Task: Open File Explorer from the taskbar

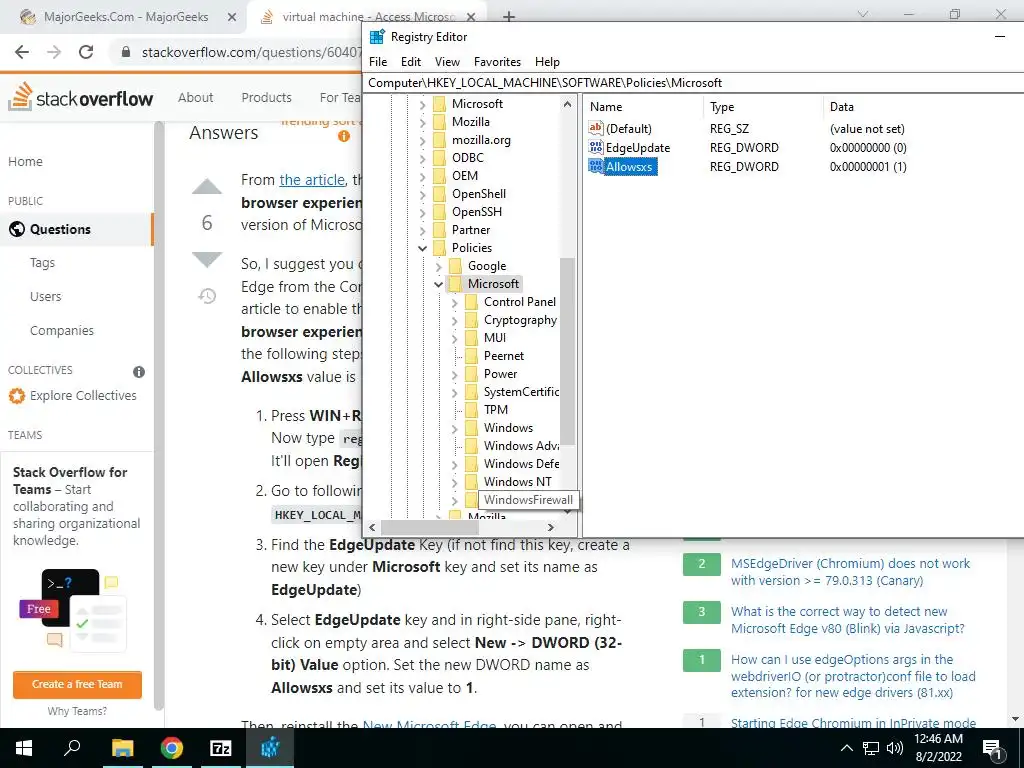Action: (122, 748)
